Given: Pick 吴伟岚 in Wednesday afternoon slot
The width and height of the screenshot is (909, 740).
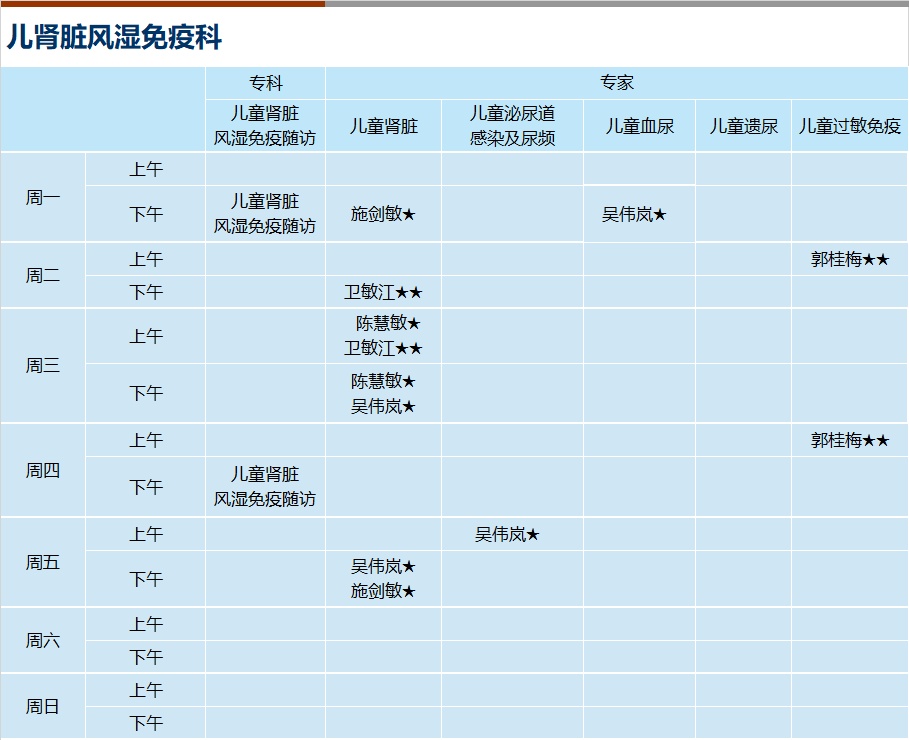Looking at the screenshot, I should coord(382,406).
